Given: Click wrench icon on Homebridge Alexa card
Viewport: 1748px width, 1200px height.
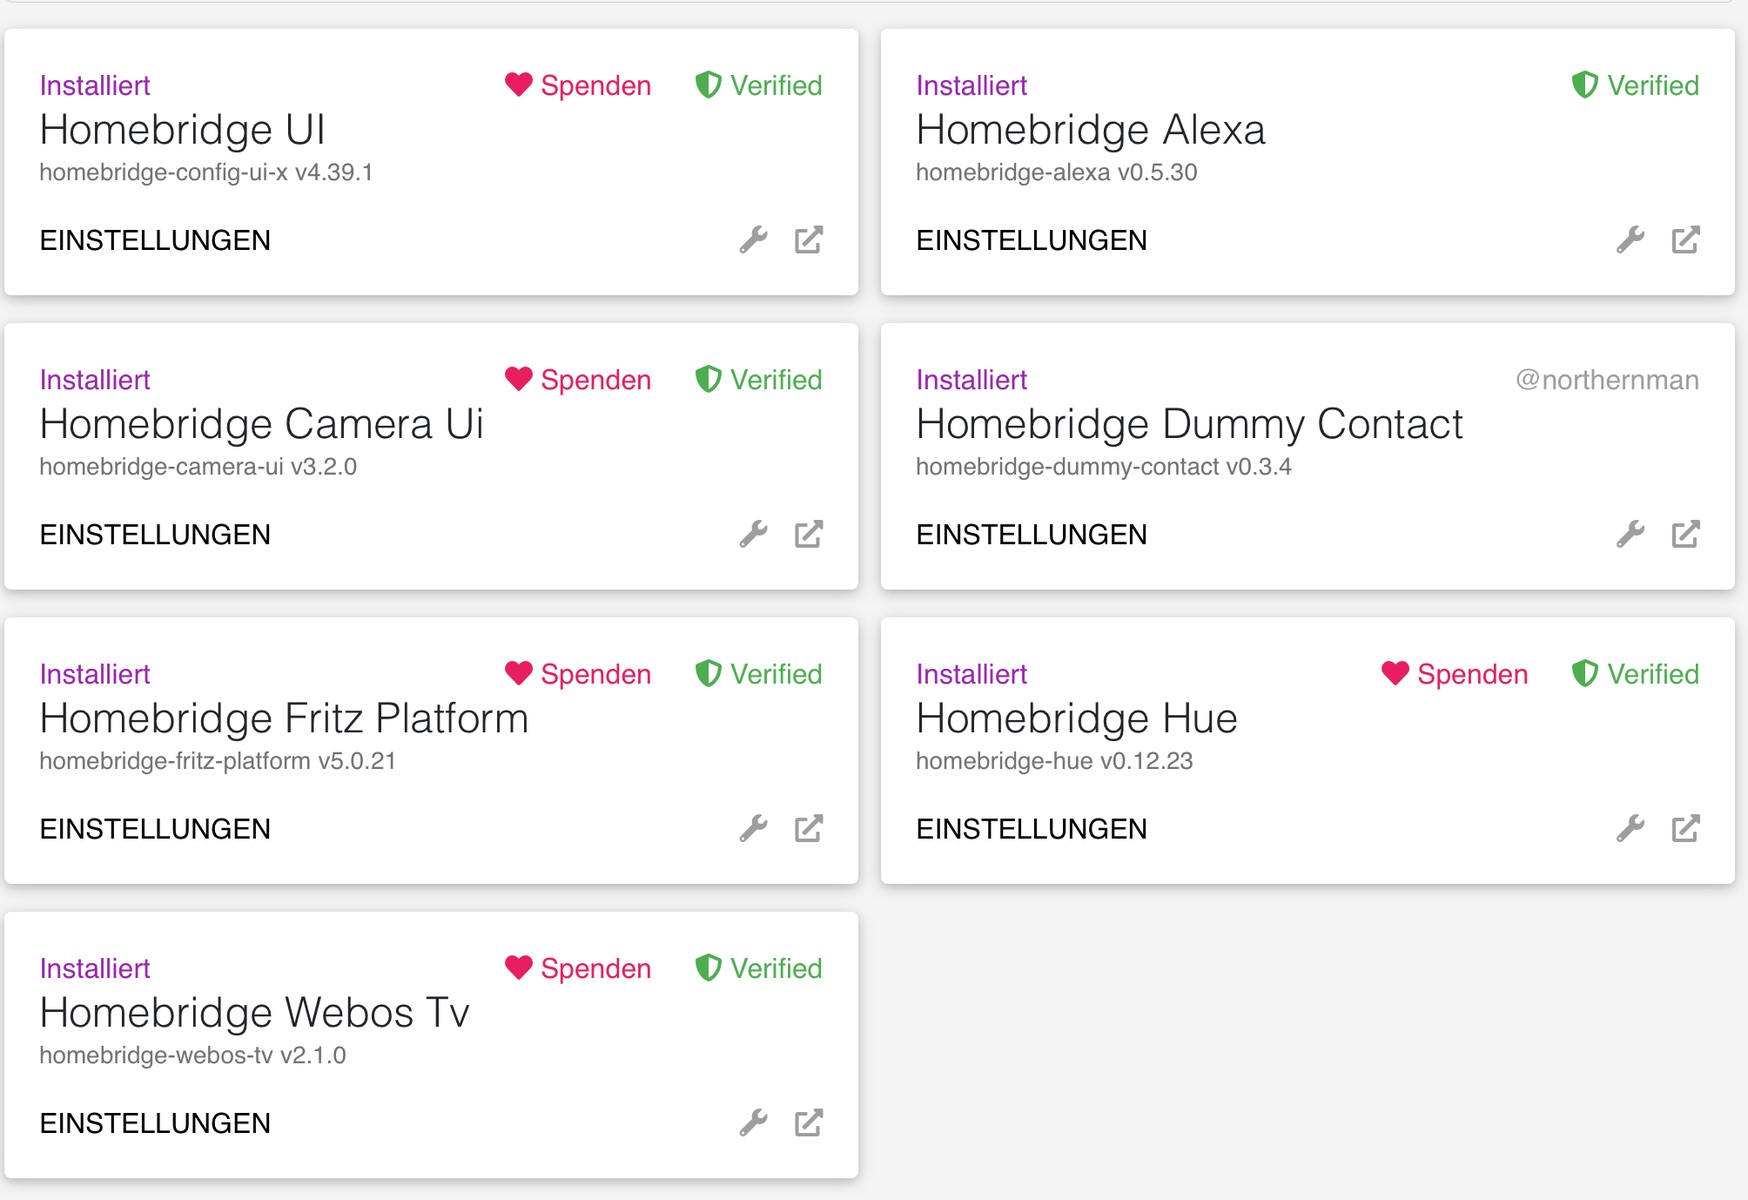Looking at the screenshot, I should click(x=1630, y=240).
